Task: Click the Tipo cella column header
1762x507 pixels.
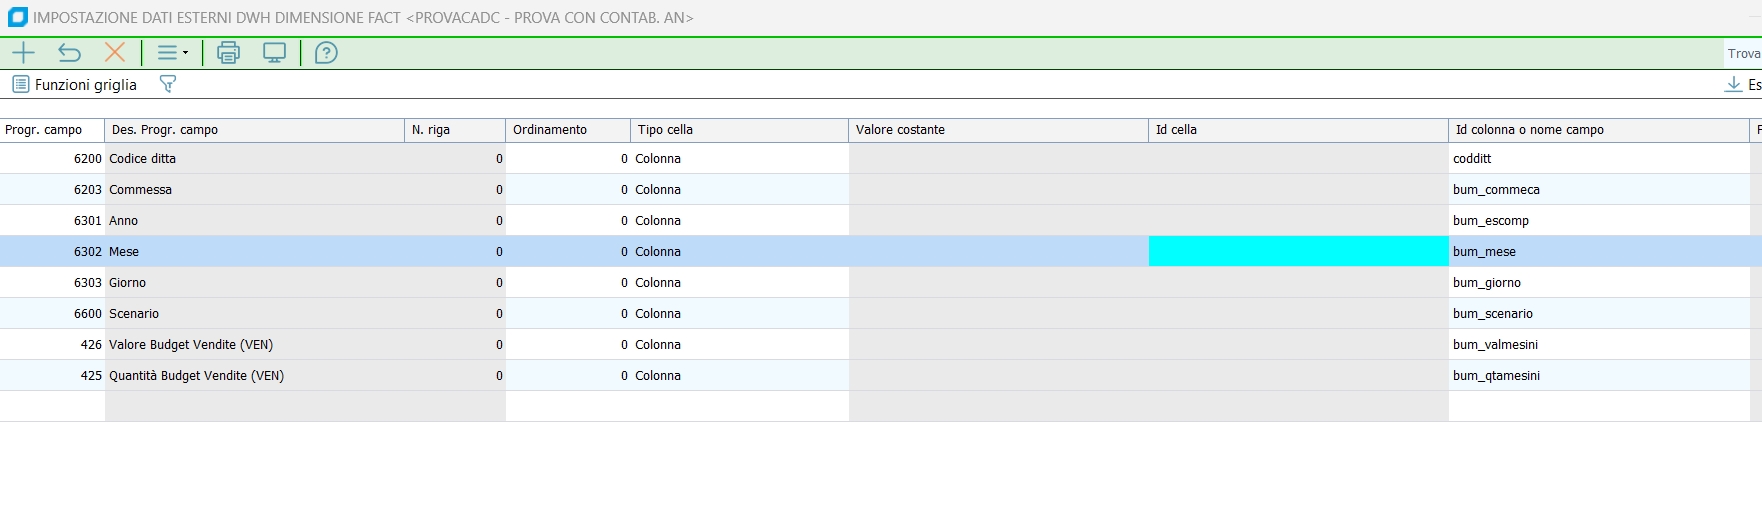Action: [x=739, y=130]
